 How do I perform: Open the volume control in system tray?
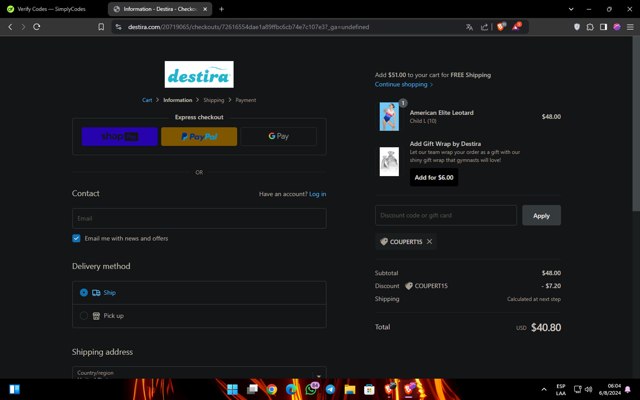coord(588,389)
